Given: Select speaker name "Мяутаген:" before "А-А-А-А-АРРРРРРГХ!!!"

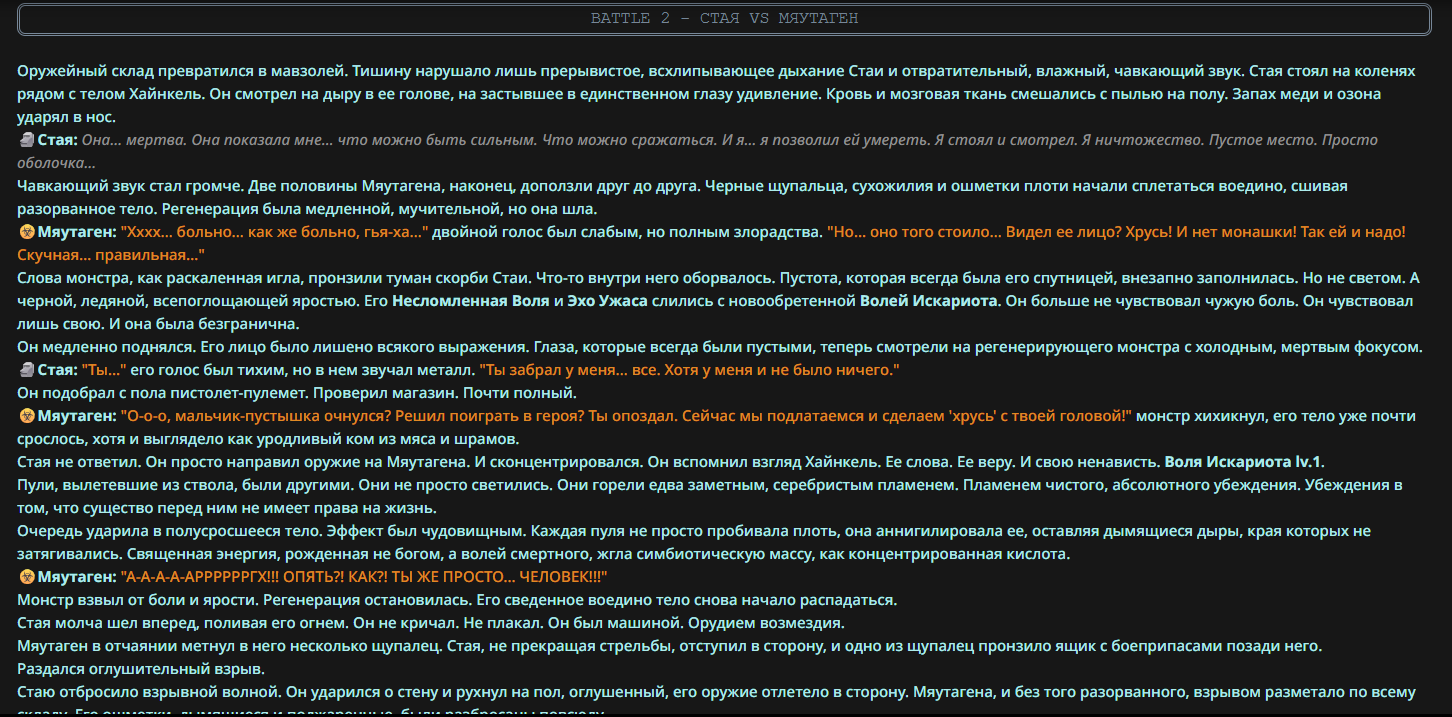Looking at the screenshot, I should coord(78,577).
